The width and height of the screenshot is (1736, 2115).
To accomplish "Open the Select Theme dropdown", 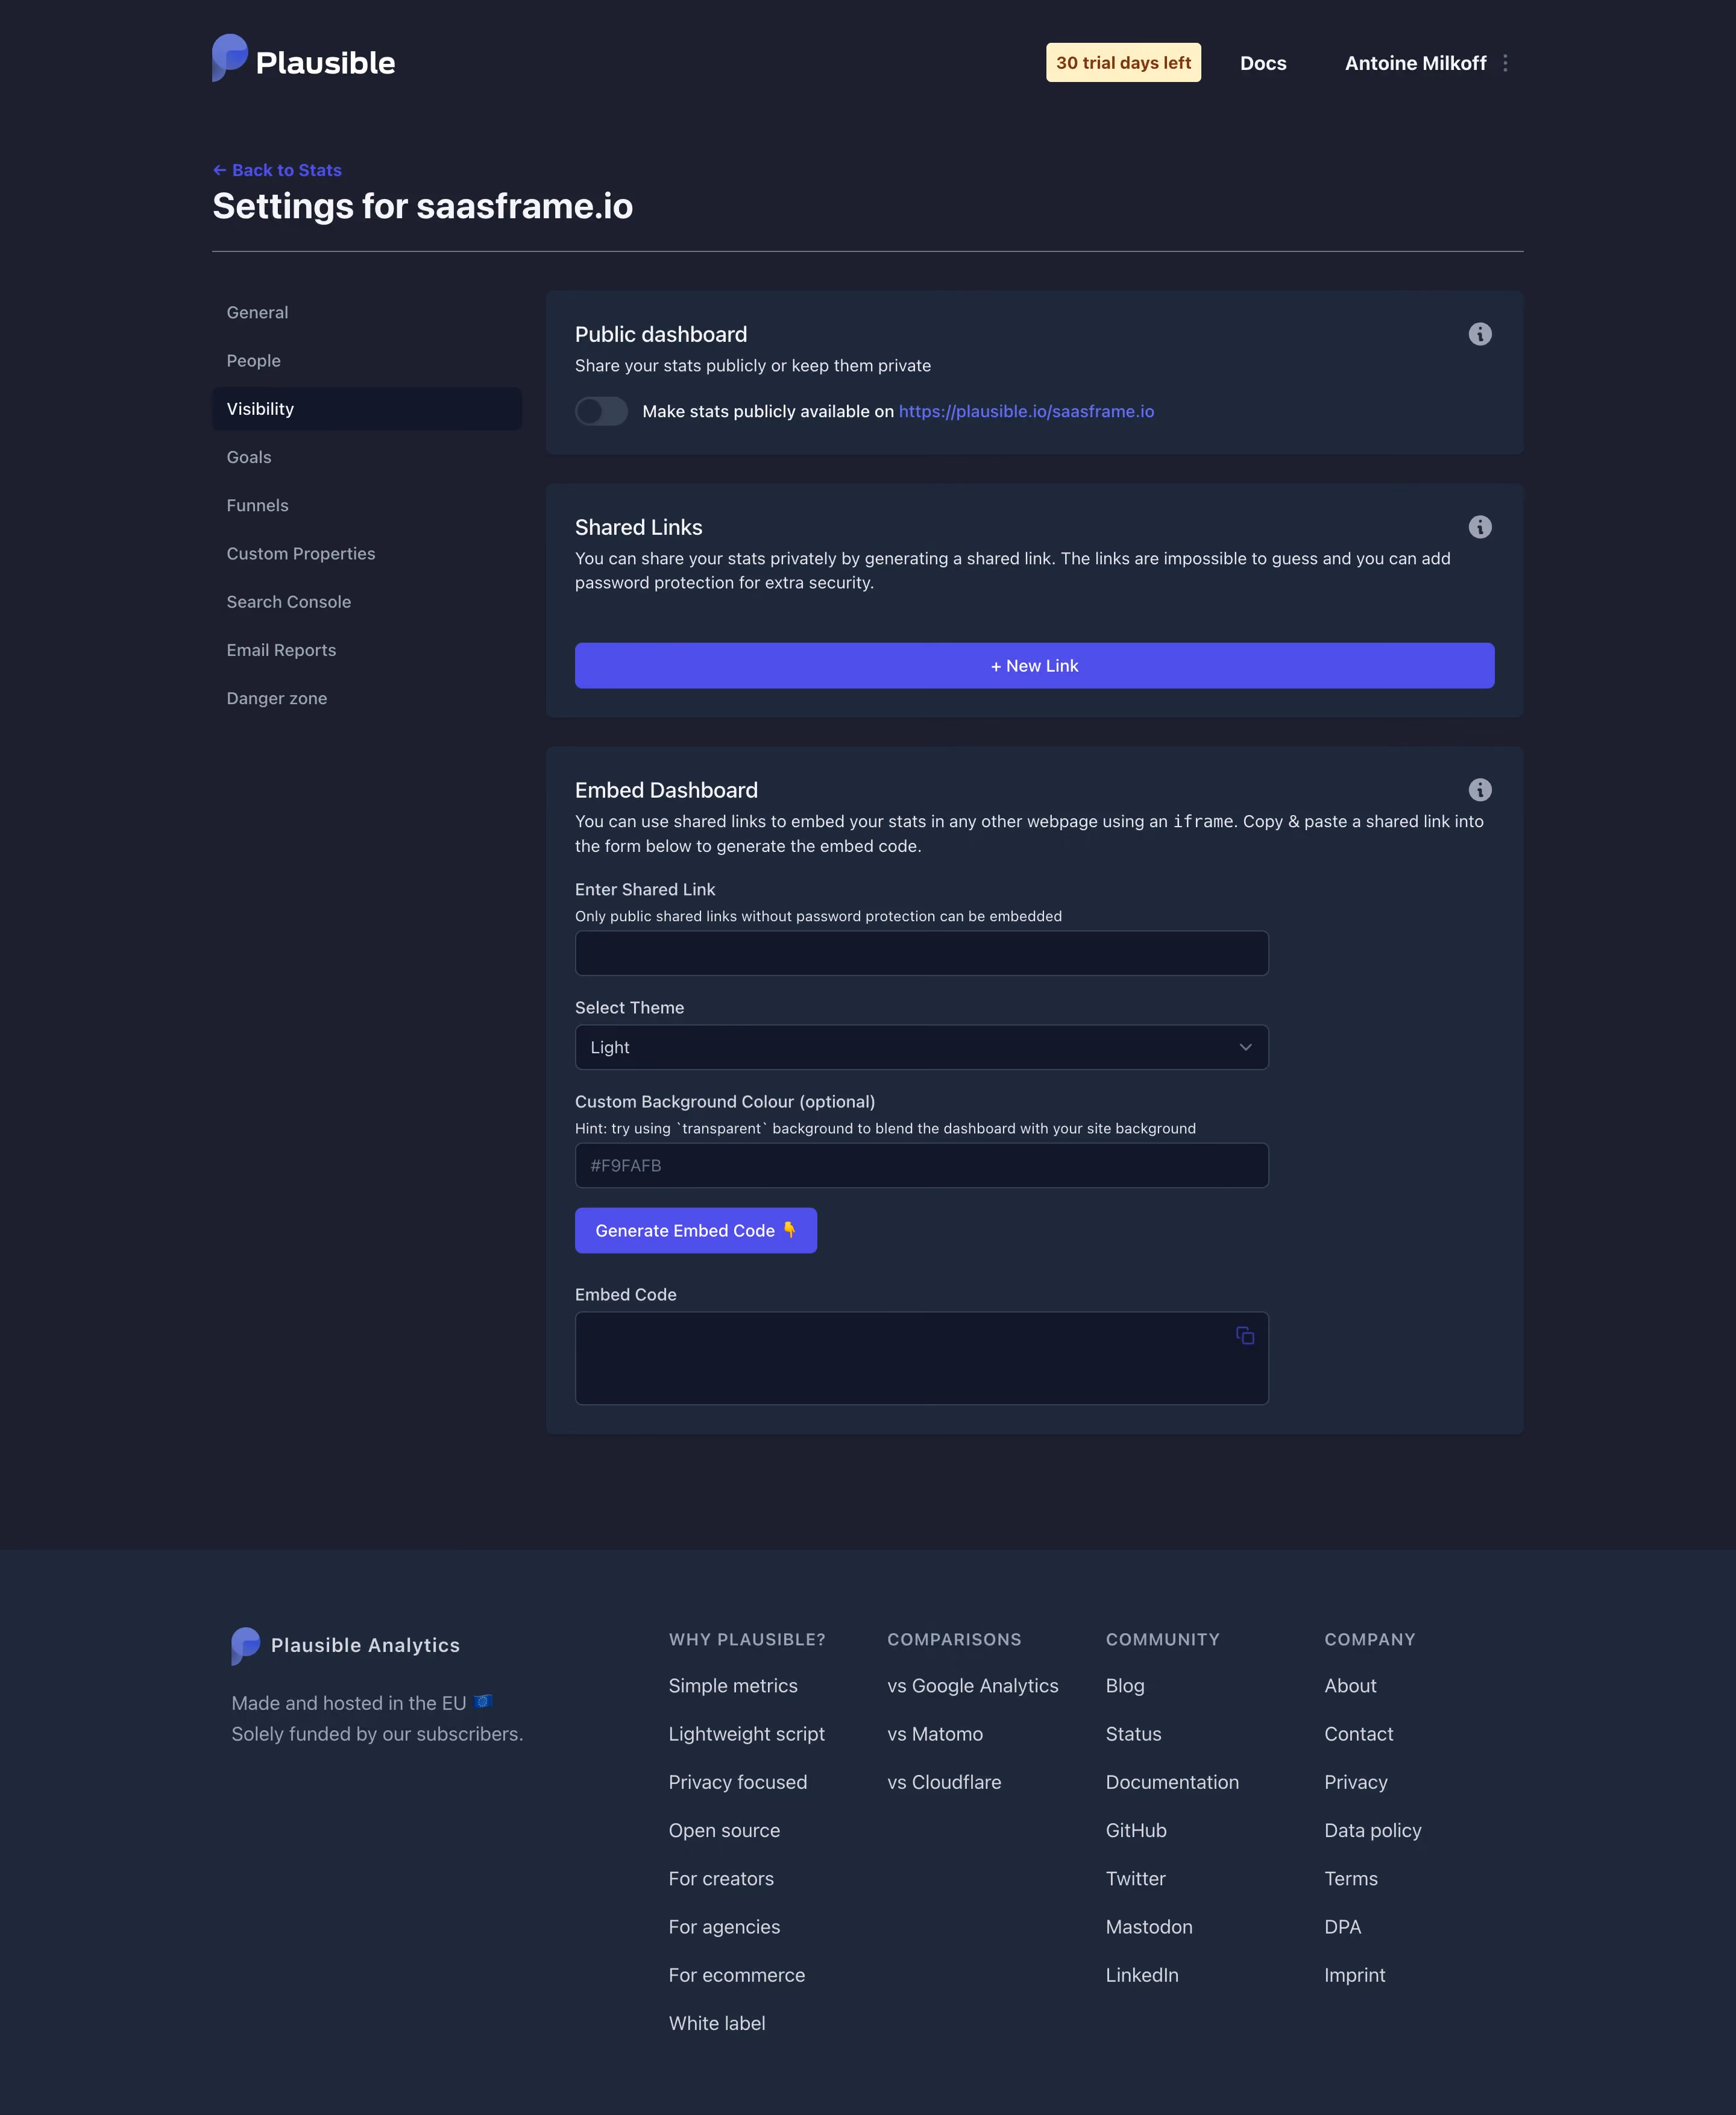I will (x=921, y=1047).
